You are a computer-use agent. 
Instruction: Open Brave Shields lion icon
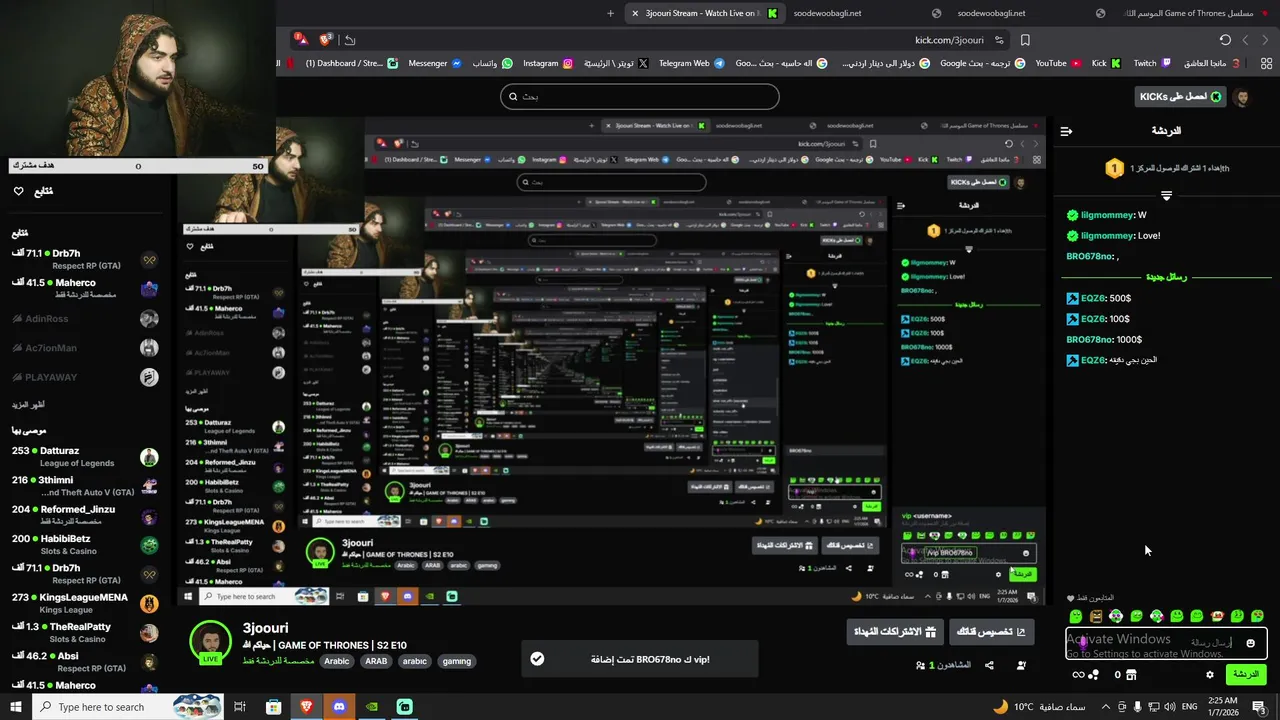[x=325, y=40]
